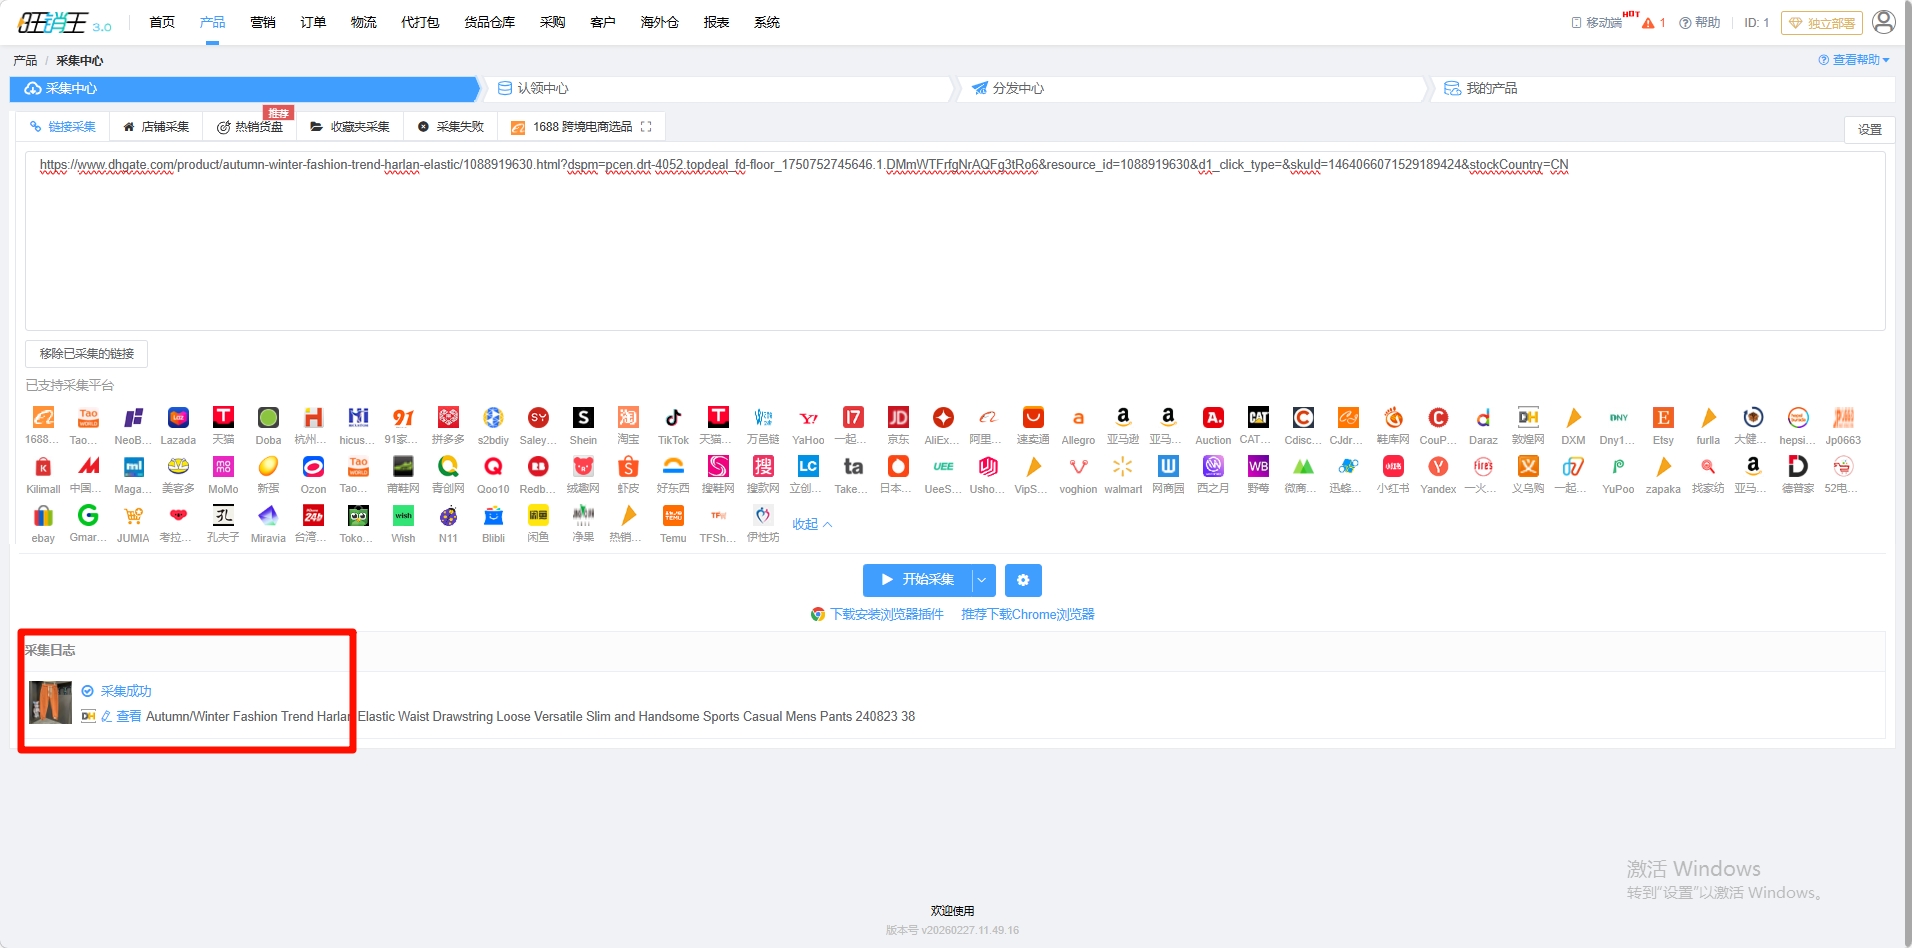
Task: Click the TikTok platform icon
Action: point(673,418)
